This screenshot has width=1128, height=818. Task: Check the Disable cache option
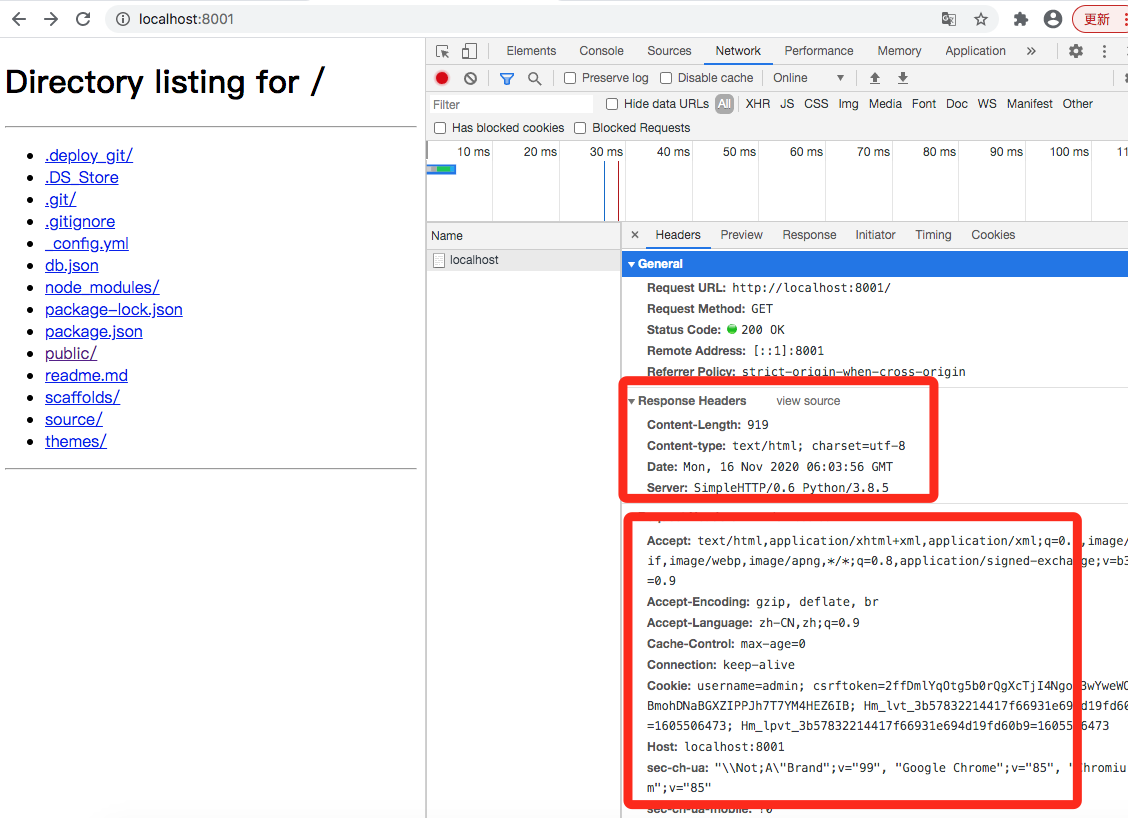[x=666, y=78]
